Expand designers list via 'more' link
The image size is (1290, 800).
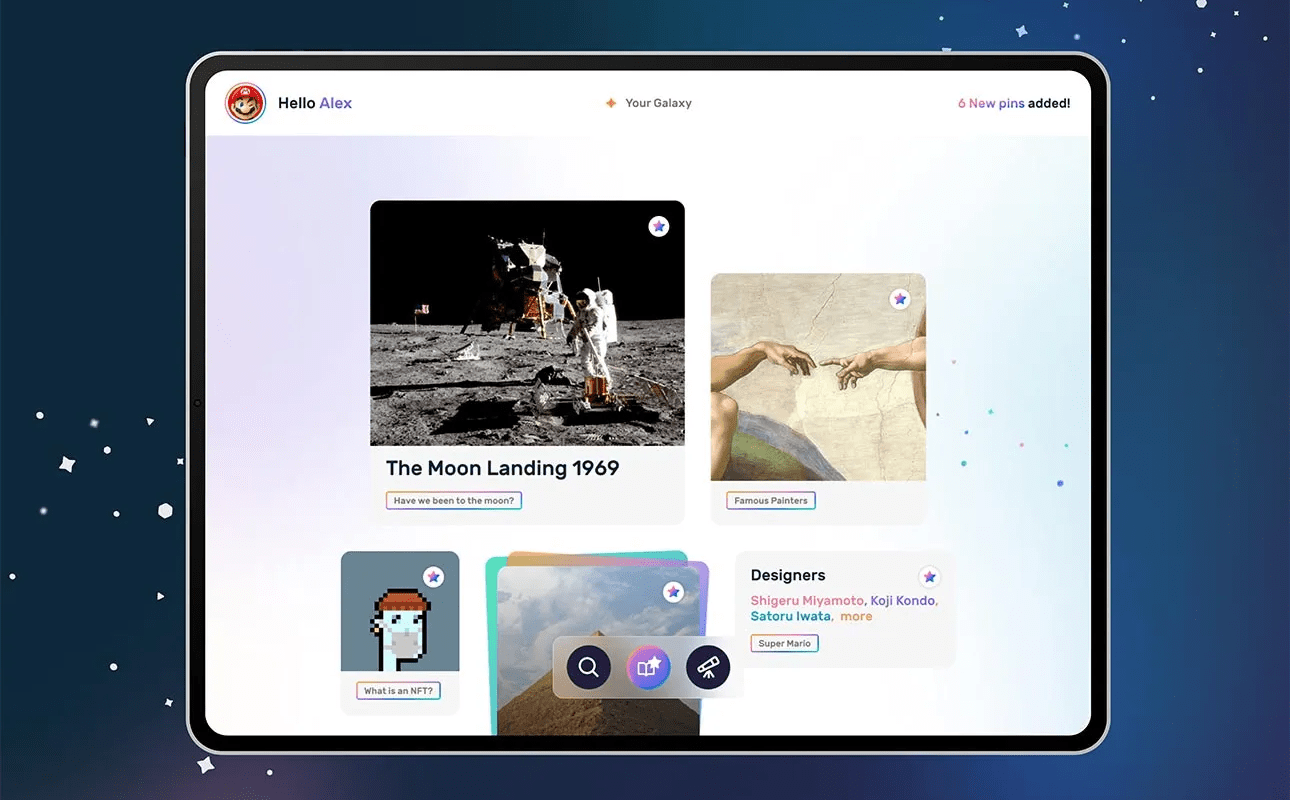point(856,617)
